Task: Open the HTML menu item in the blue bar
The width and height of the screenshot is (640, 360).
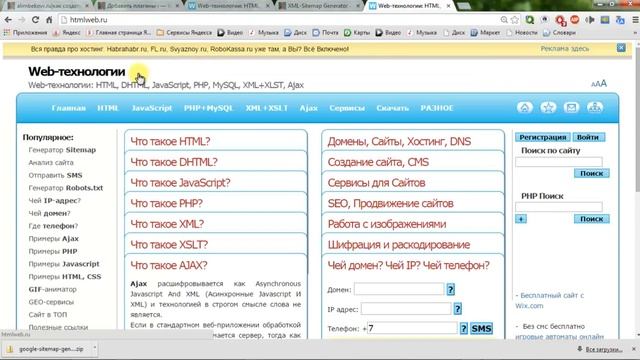Action: click(108, 108)
